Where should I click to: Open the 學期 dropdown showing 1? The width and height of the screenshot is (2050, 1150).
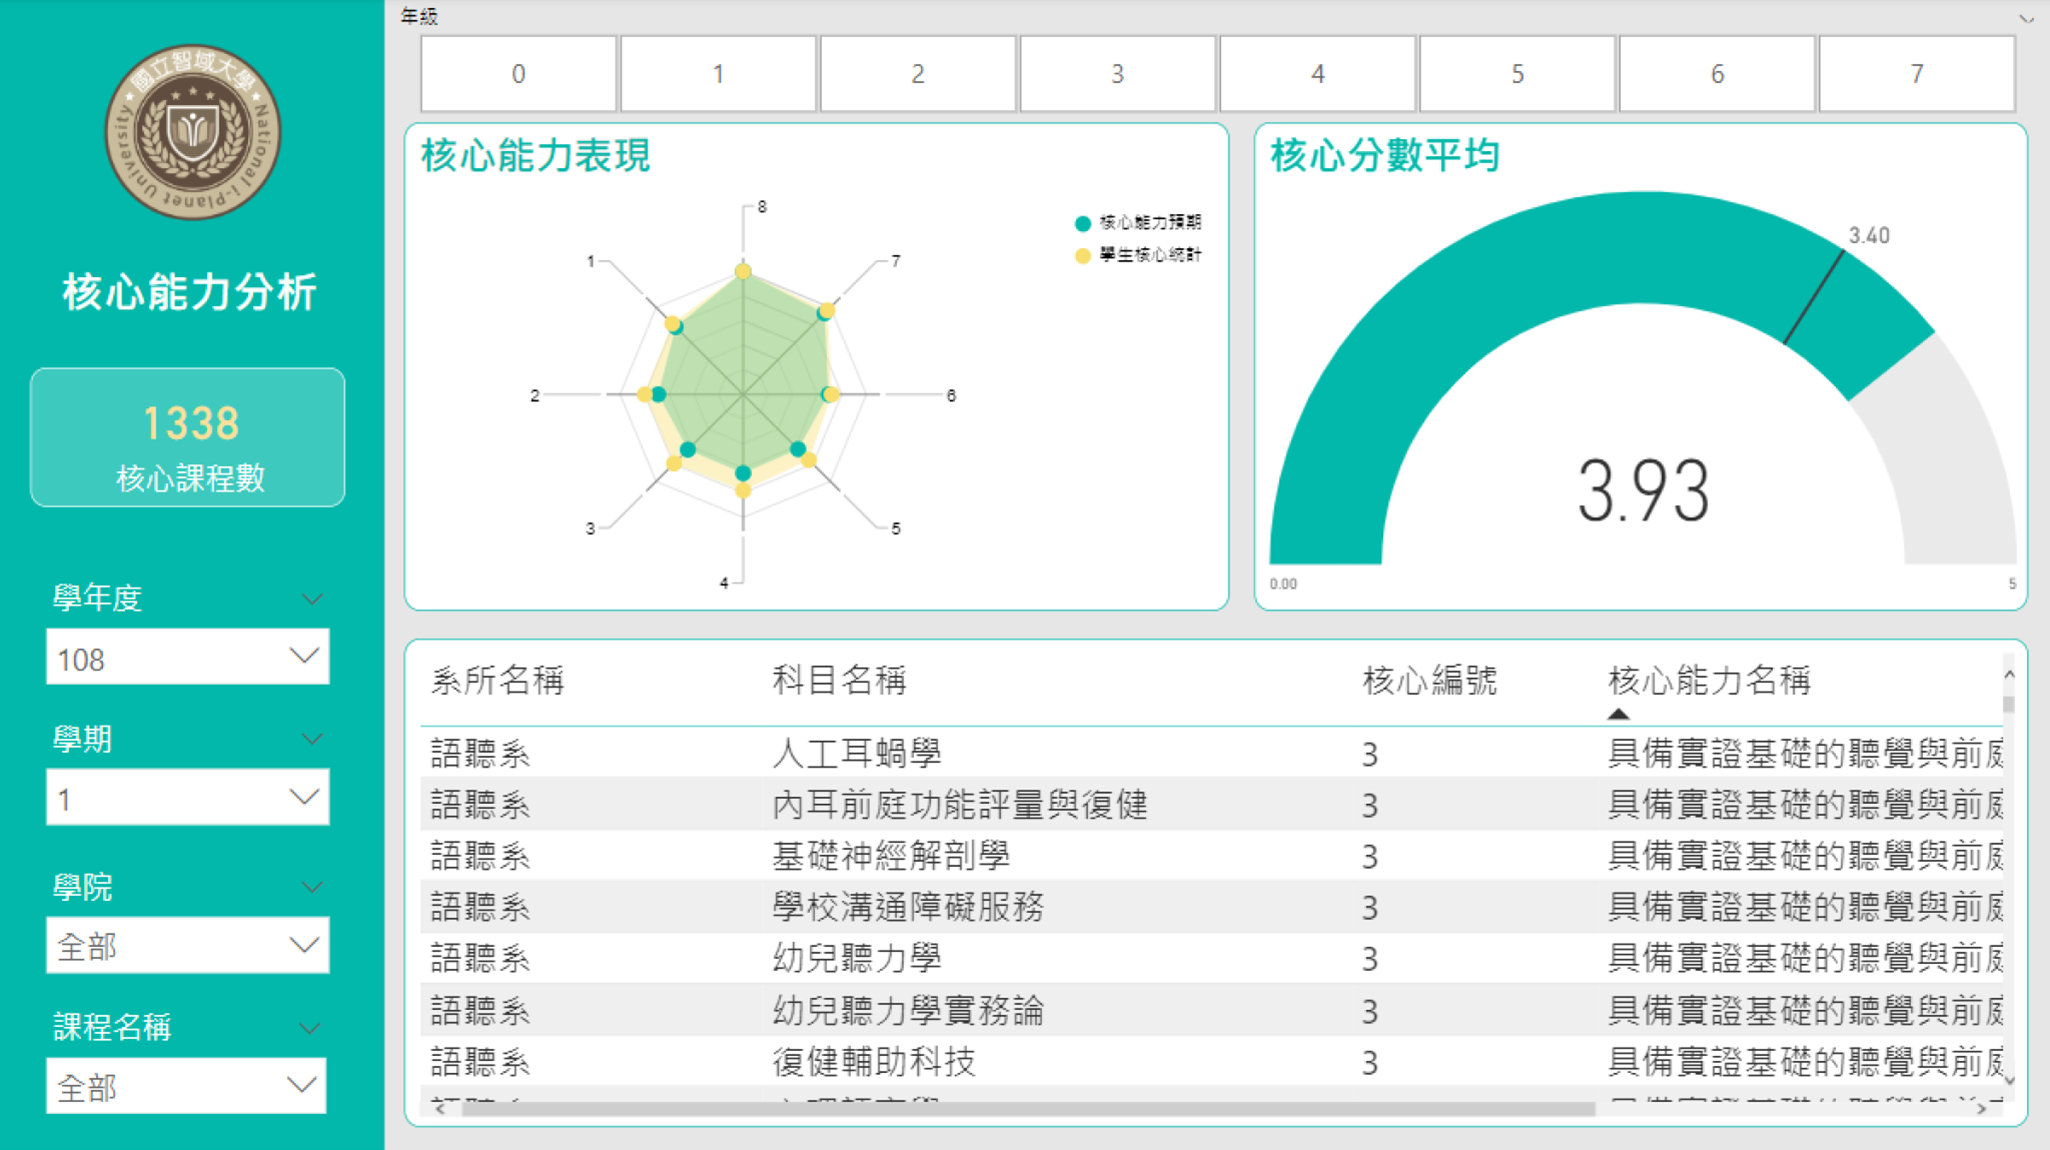[x=188, y=797]
